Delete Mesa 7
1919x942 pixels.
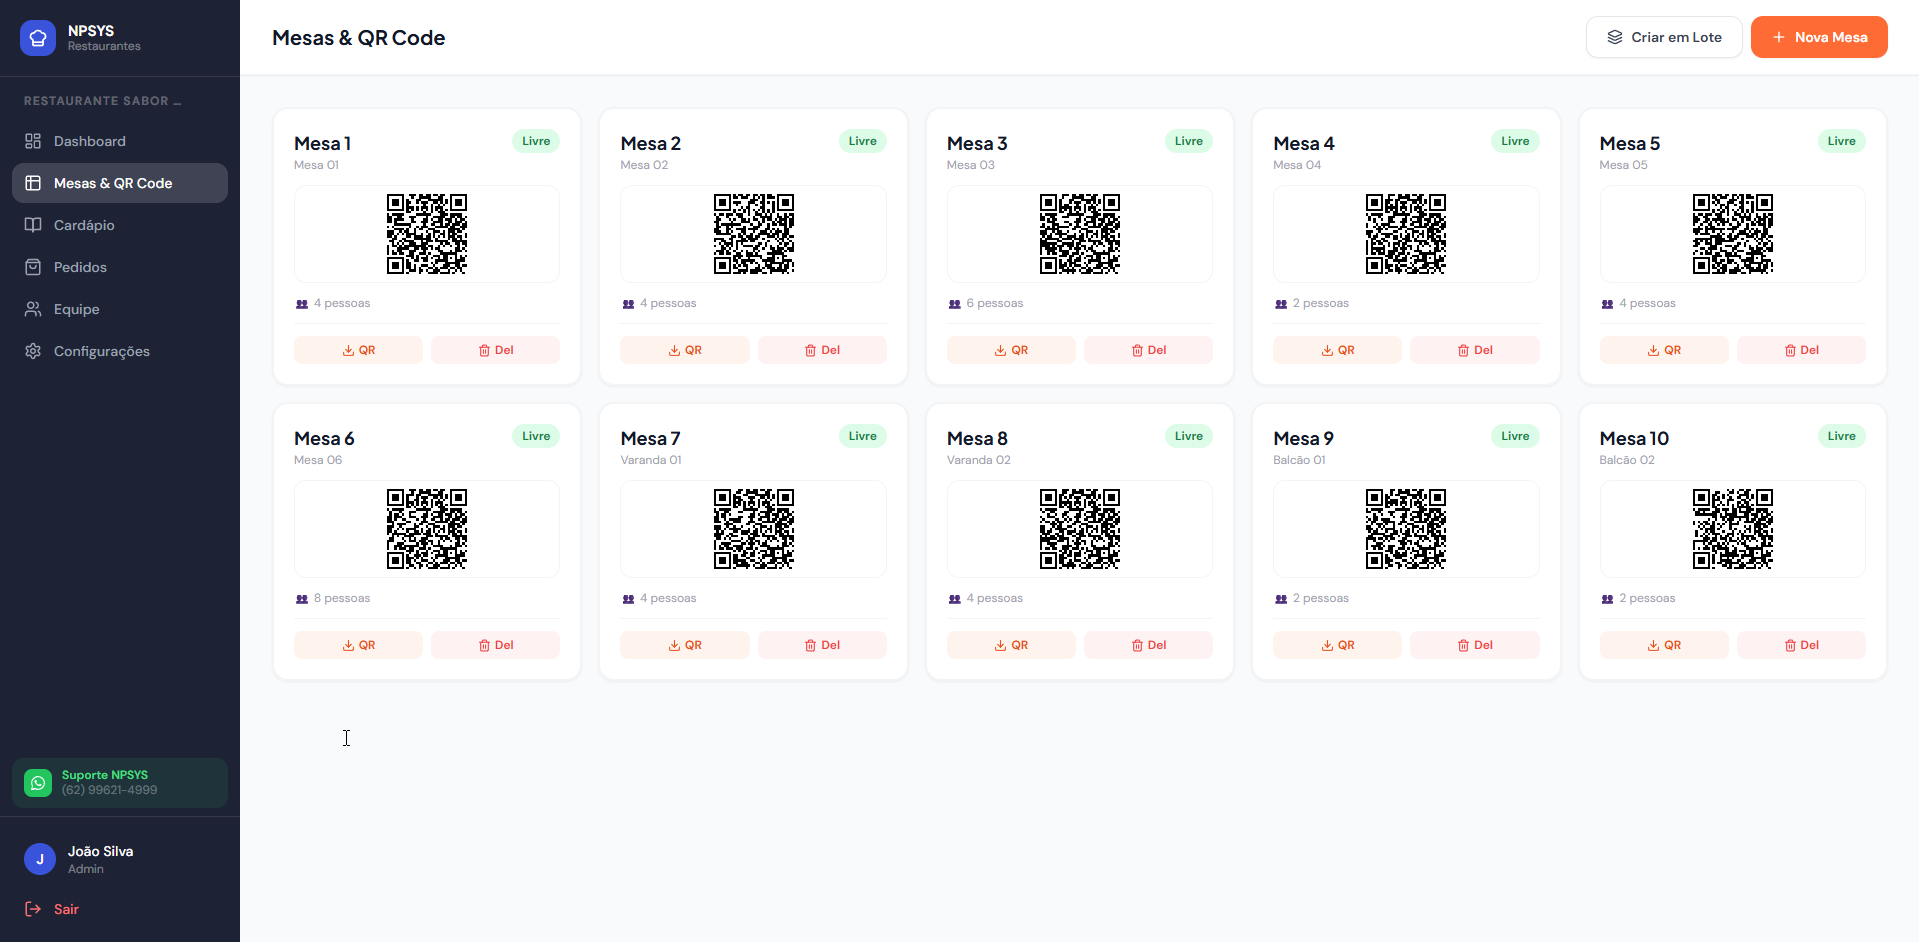(822, 645)
